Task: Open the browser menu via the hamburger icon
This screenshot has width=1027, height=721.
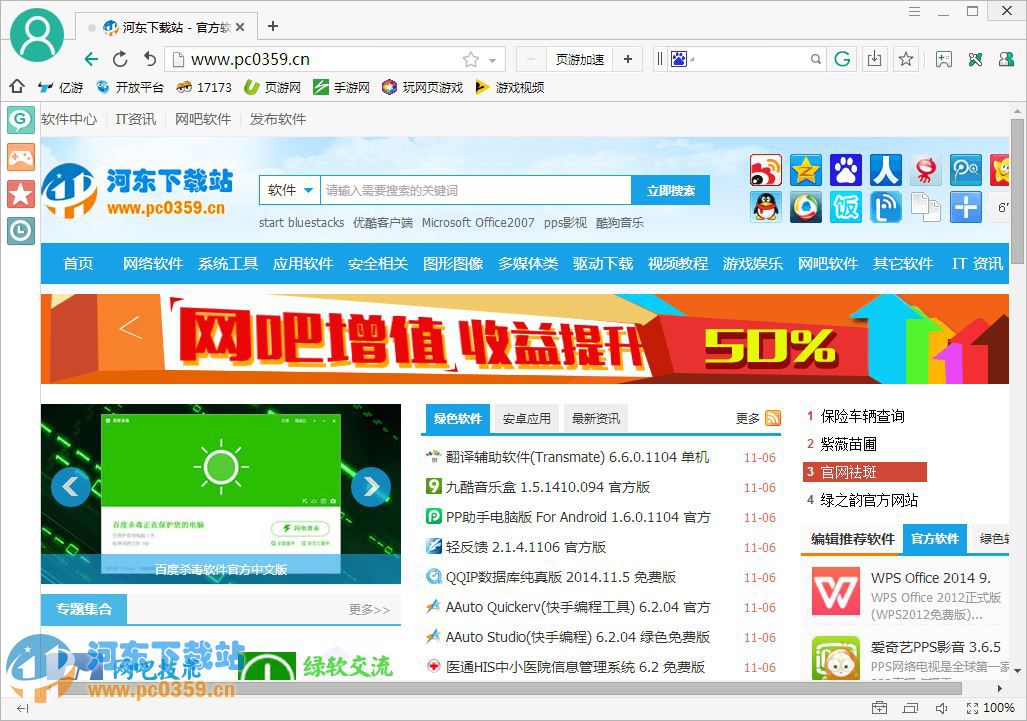Action: point(914,11)
